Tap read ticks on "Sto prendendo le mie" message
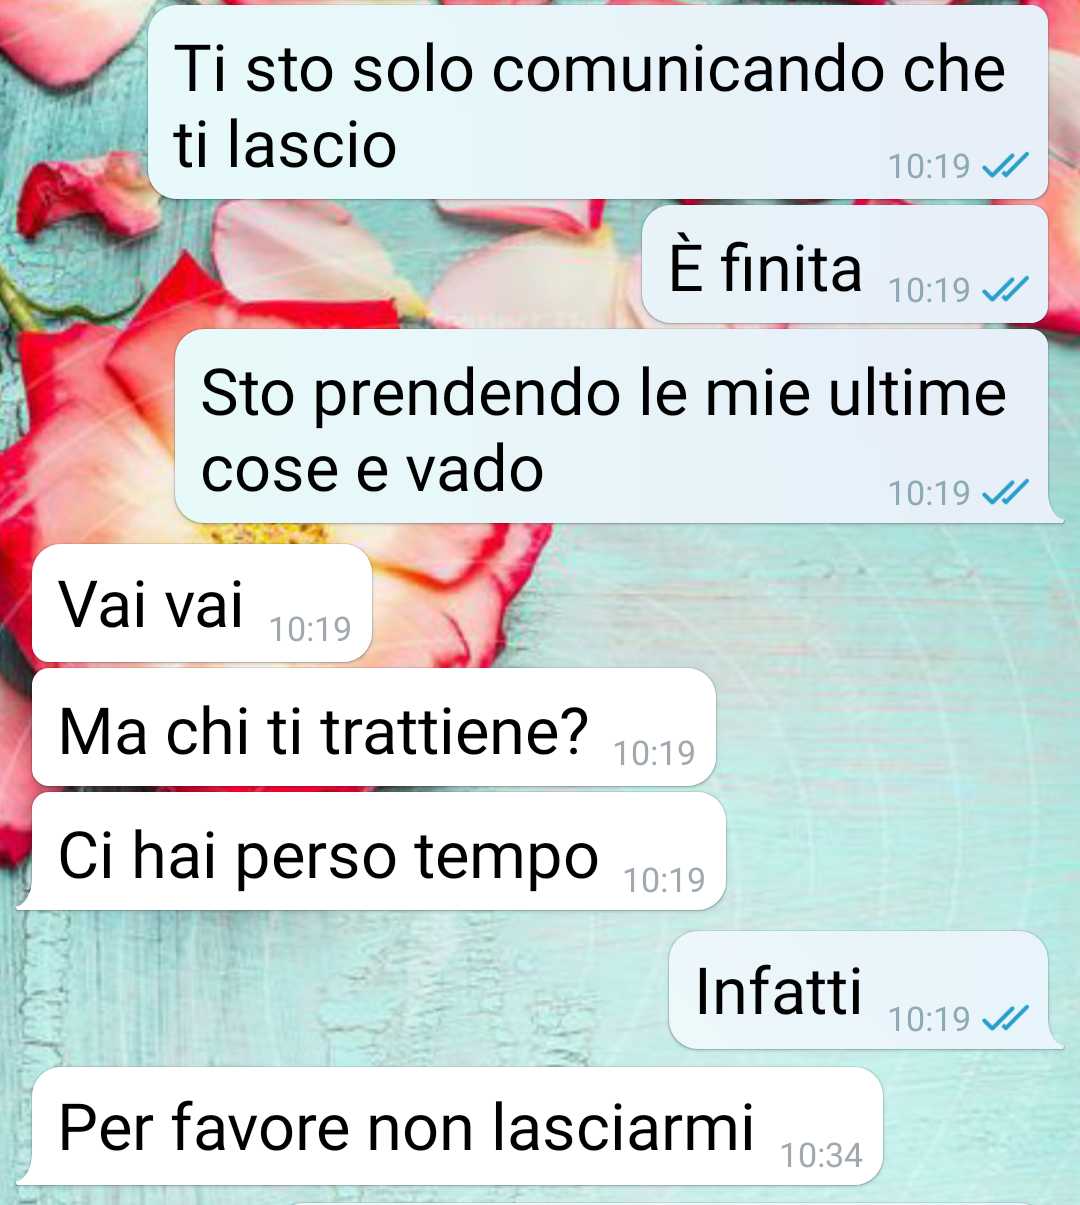This screenshot has height=1205, width=1080. [x=1005, y=493]
